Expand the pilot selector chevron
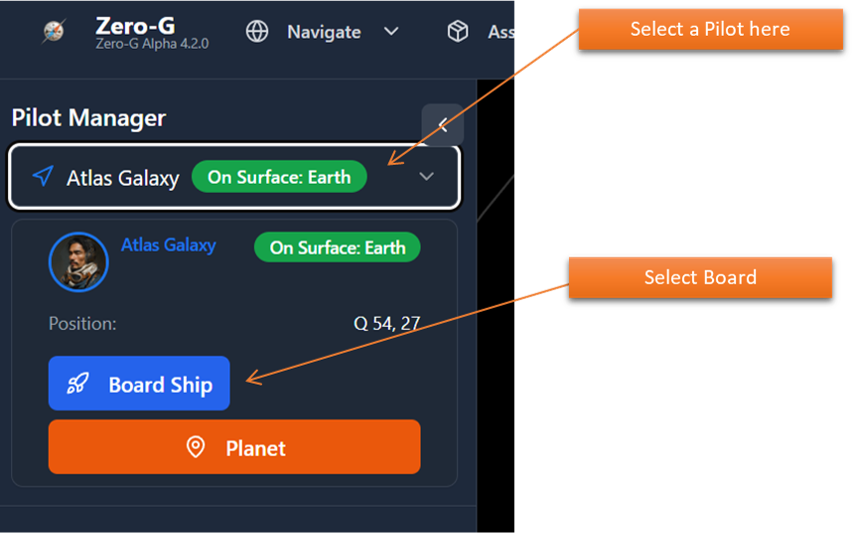Viewport: 853px width, 533px height. coord(426,177)
